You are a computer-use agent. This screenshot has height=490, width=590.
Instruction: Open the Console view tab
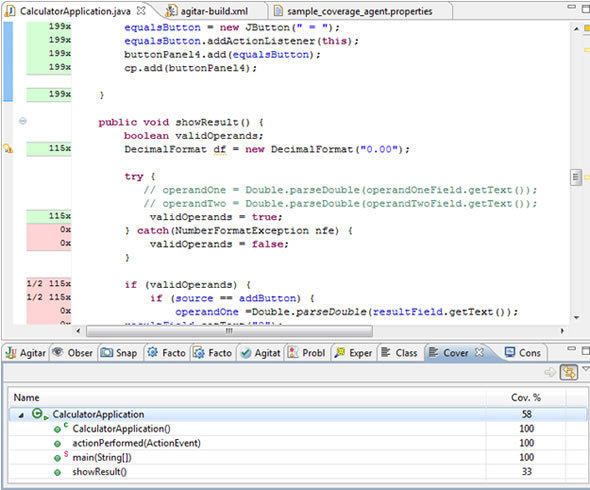[523, 353]
